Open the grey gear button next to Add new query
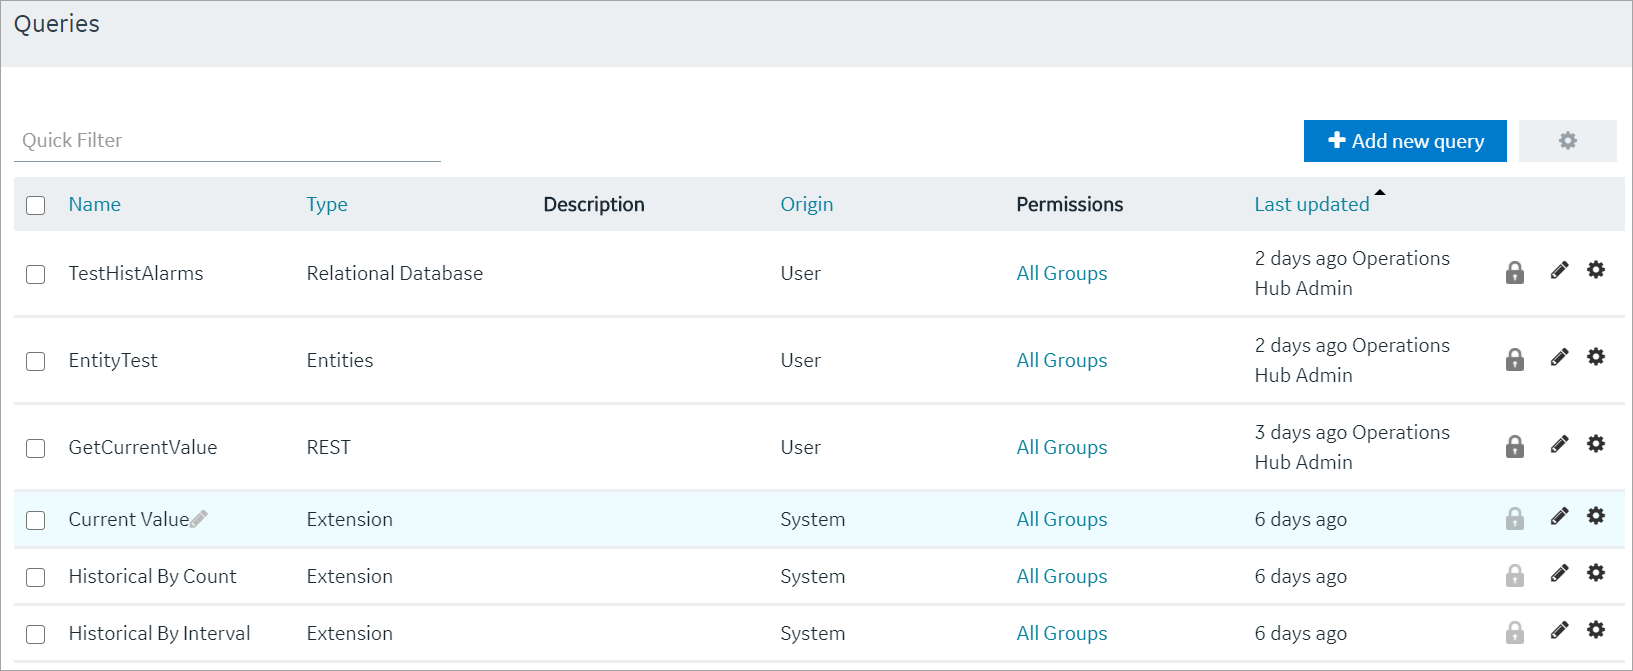This screenshot has height=671, width=1633. (1567, 141)
